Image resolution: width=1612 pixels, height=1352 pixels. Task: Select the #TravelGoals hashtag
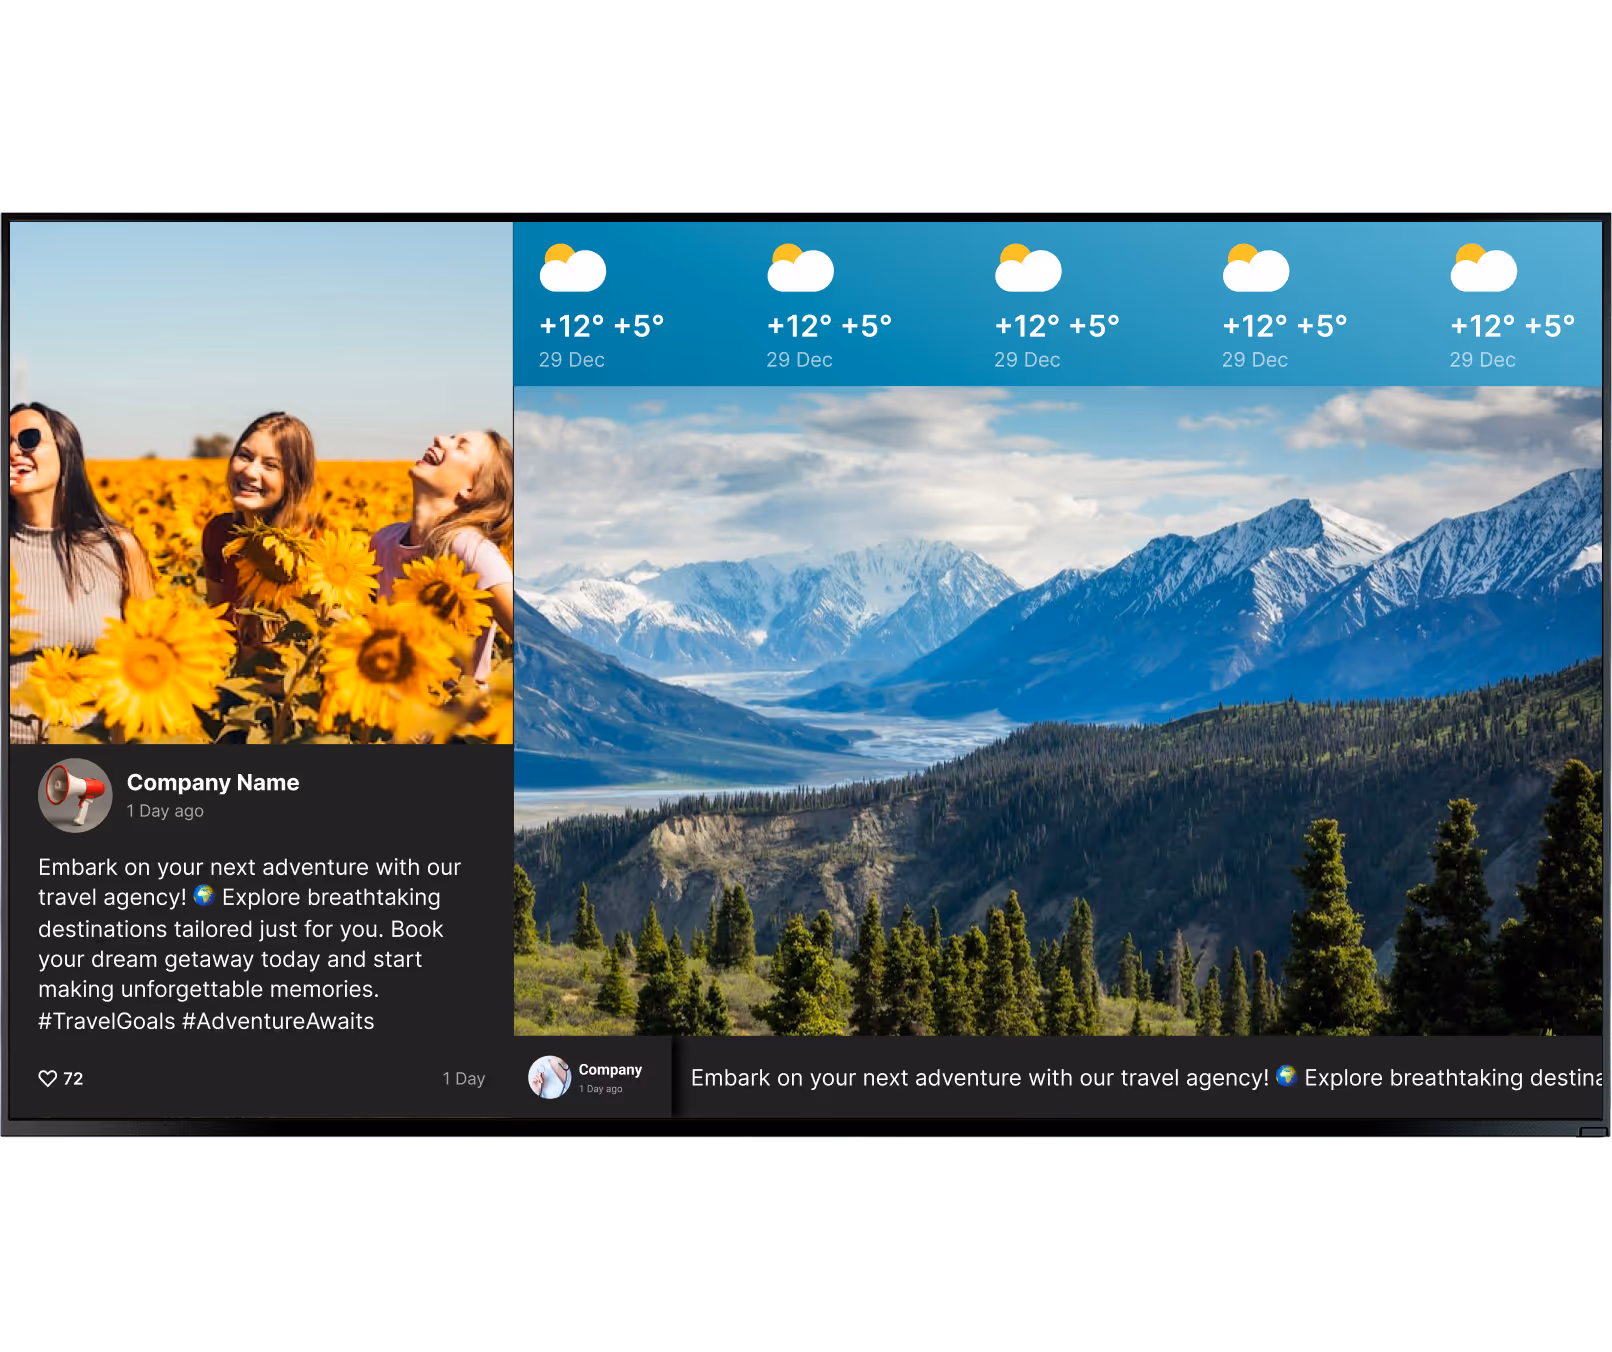pos(107,1021)
